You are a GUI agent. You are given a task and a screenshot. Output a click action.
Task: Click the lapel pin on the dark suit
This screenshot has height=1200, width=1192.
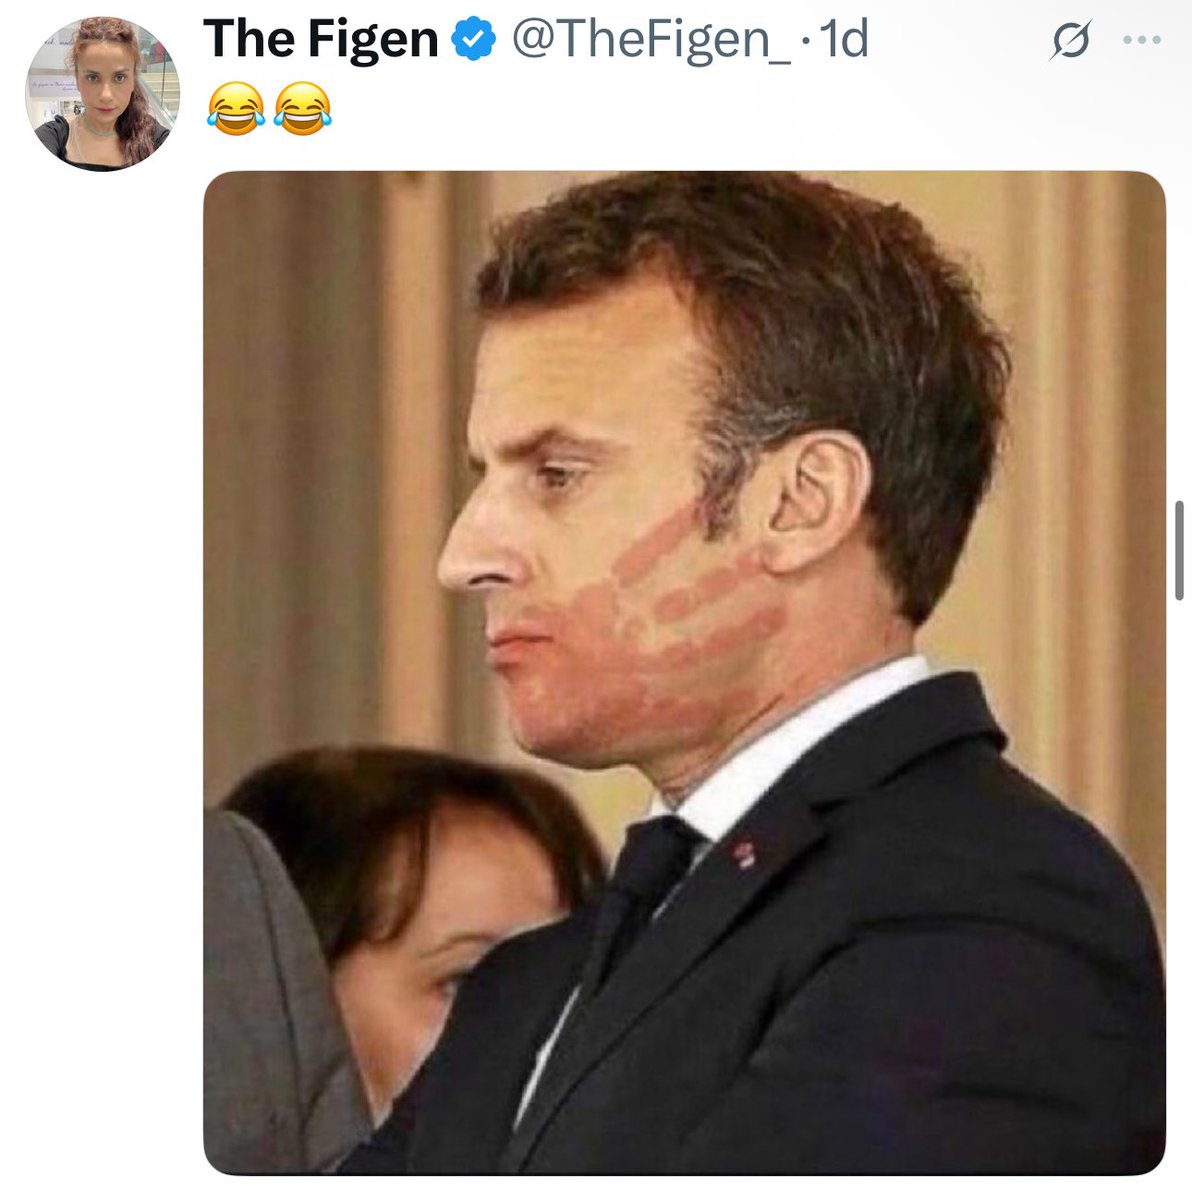pos(743,854)
